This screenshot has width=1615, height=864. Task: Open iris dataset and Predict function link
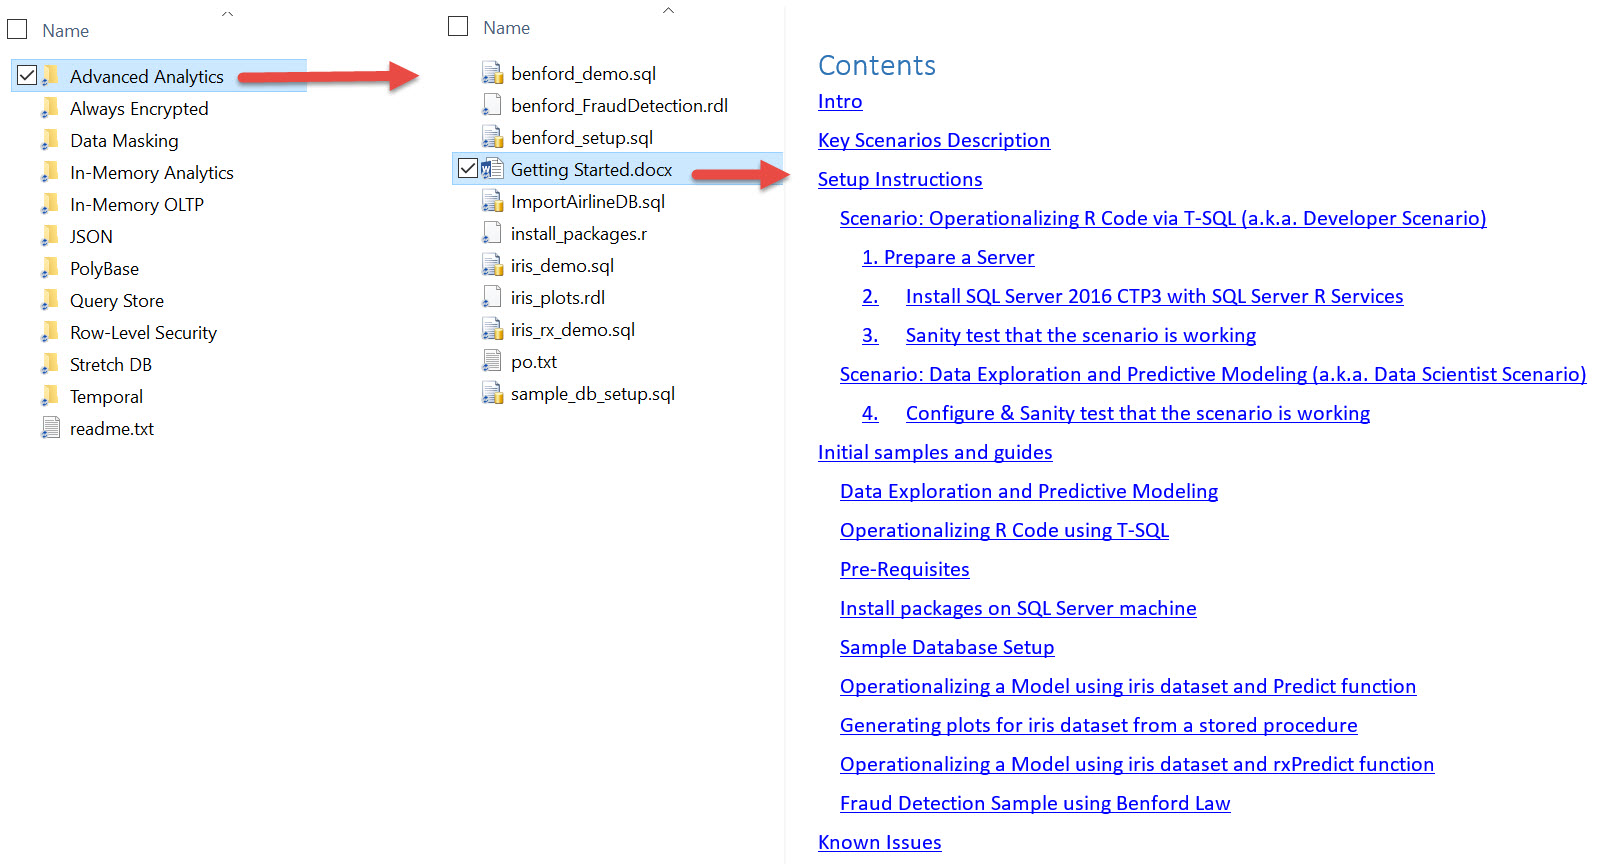tap(1128, 687)
